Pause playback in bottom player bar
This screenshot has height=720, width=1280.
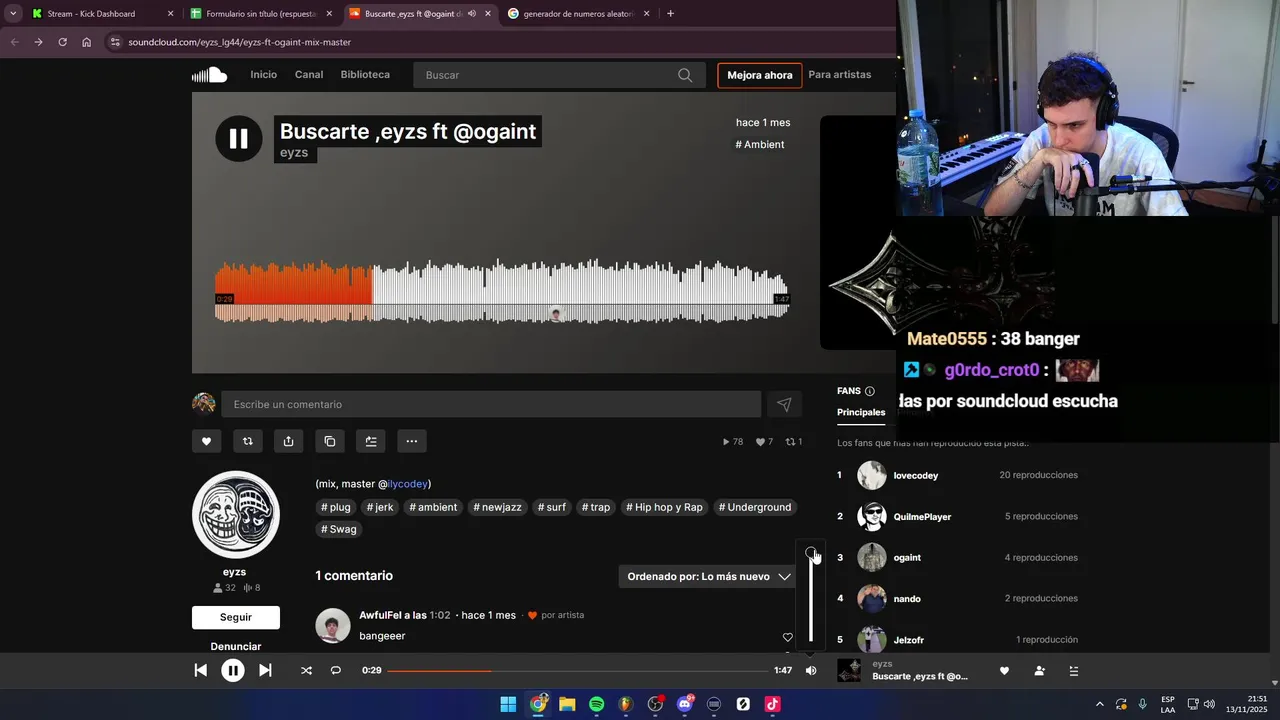pyautogui.click(x=232, y=671)
